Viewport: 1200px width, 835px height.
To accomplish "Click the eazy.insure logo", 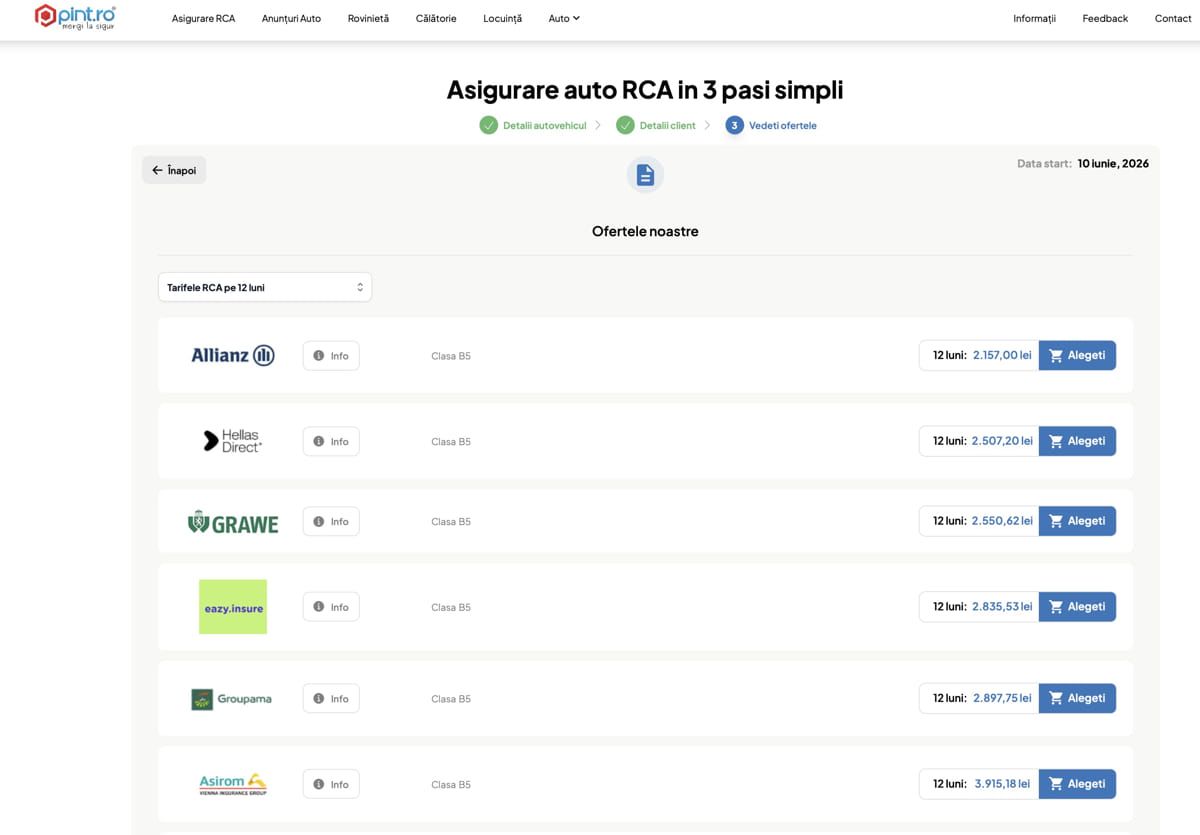I will [x=233, y=607].
